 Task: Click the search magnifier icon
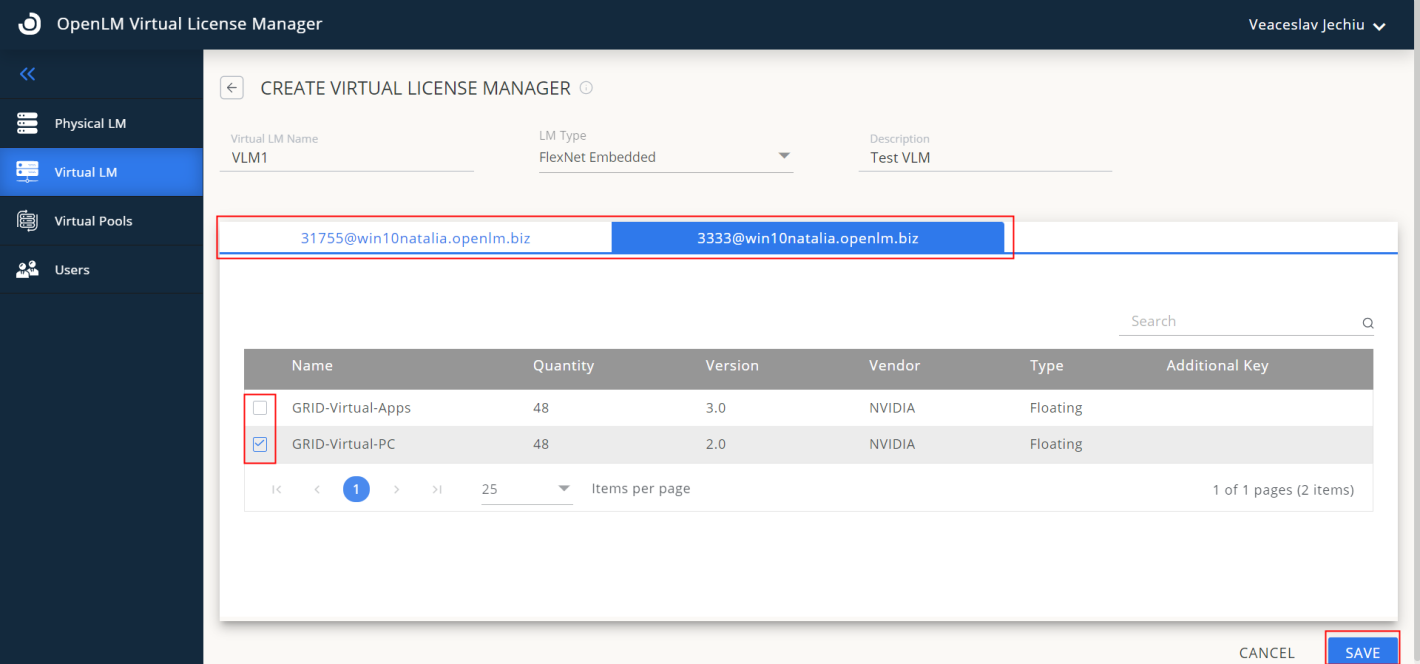[1367, 323]
